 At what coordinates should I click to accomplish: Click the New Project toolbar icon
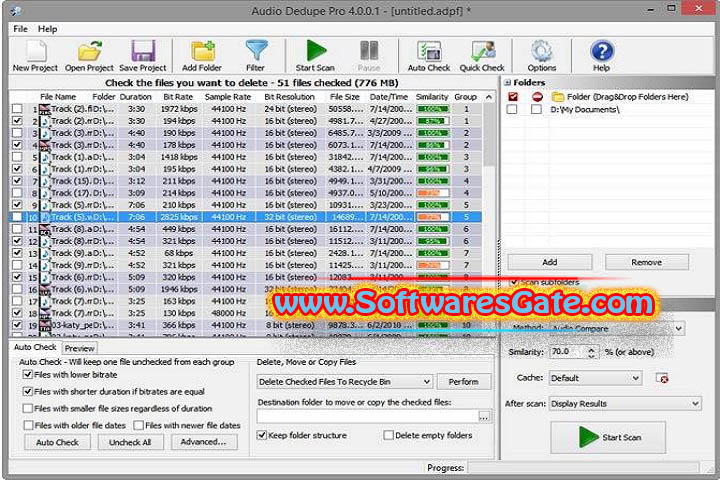coord(35,56)
